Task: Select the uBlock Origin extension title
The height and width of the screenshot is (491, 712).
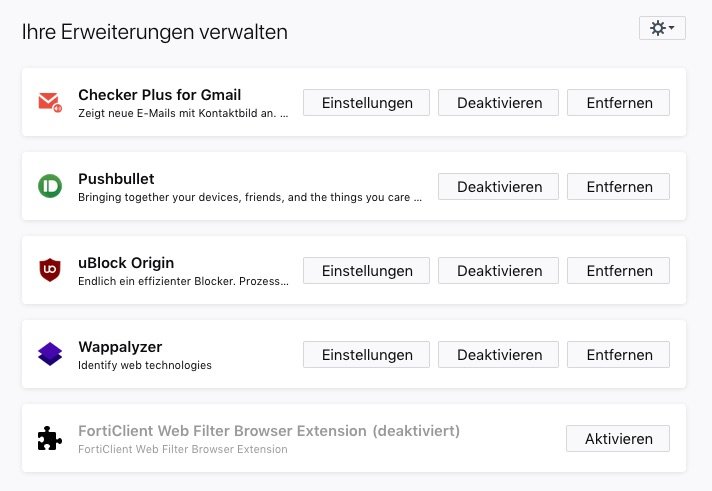Action: 126,263
